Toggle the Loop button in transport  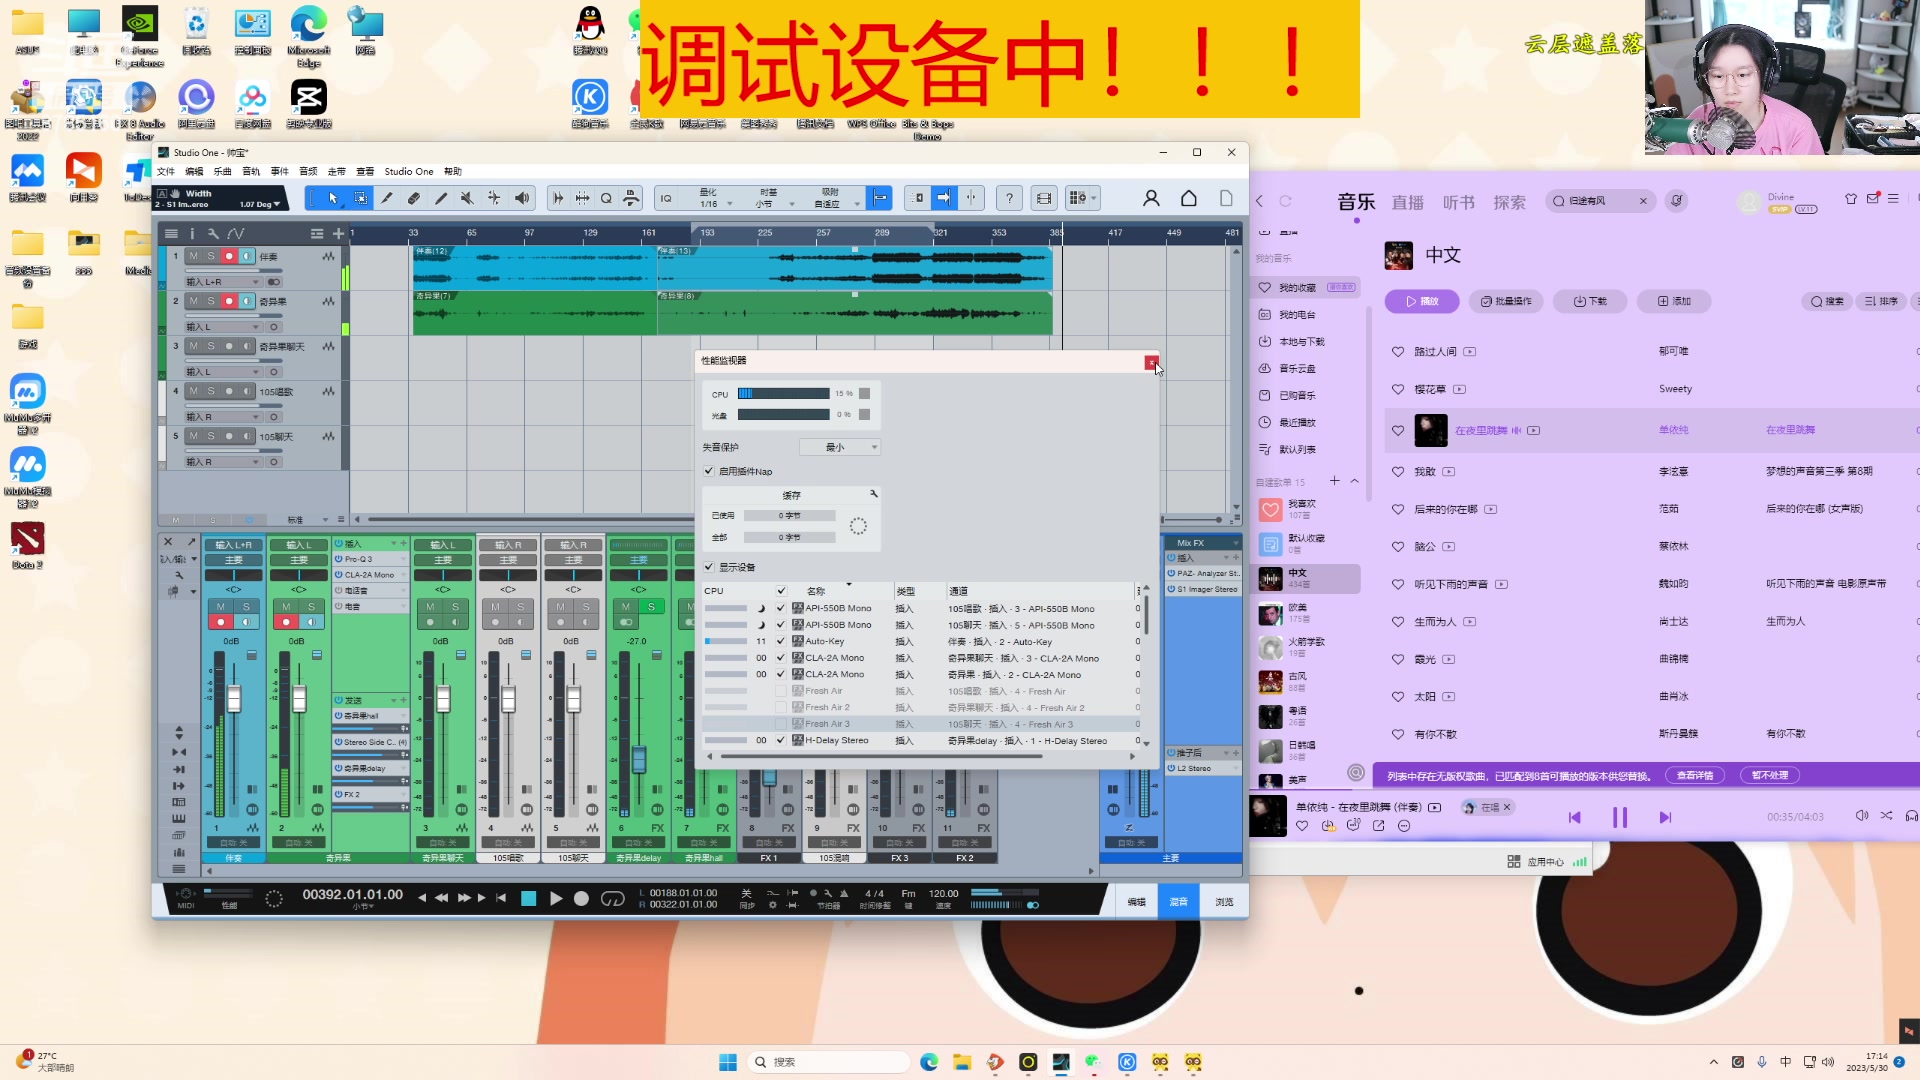pos(612,898)
